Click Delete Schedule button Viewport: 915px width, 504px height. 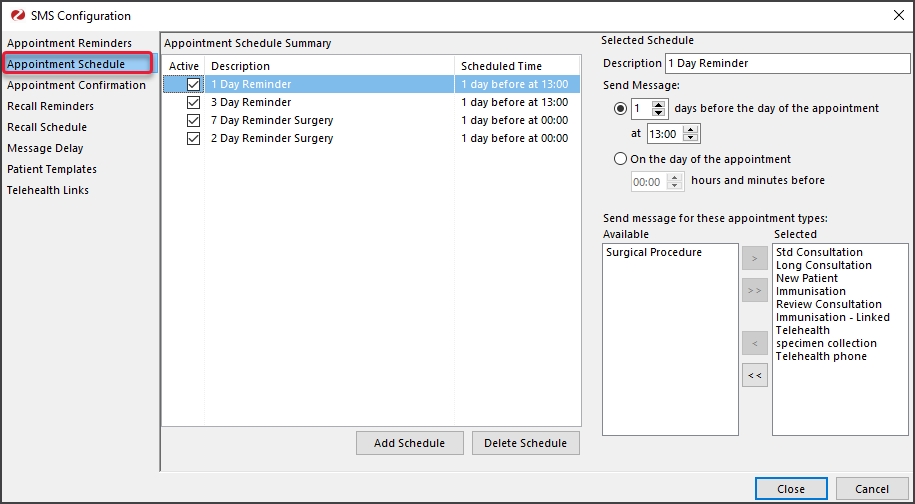point(526,443)
